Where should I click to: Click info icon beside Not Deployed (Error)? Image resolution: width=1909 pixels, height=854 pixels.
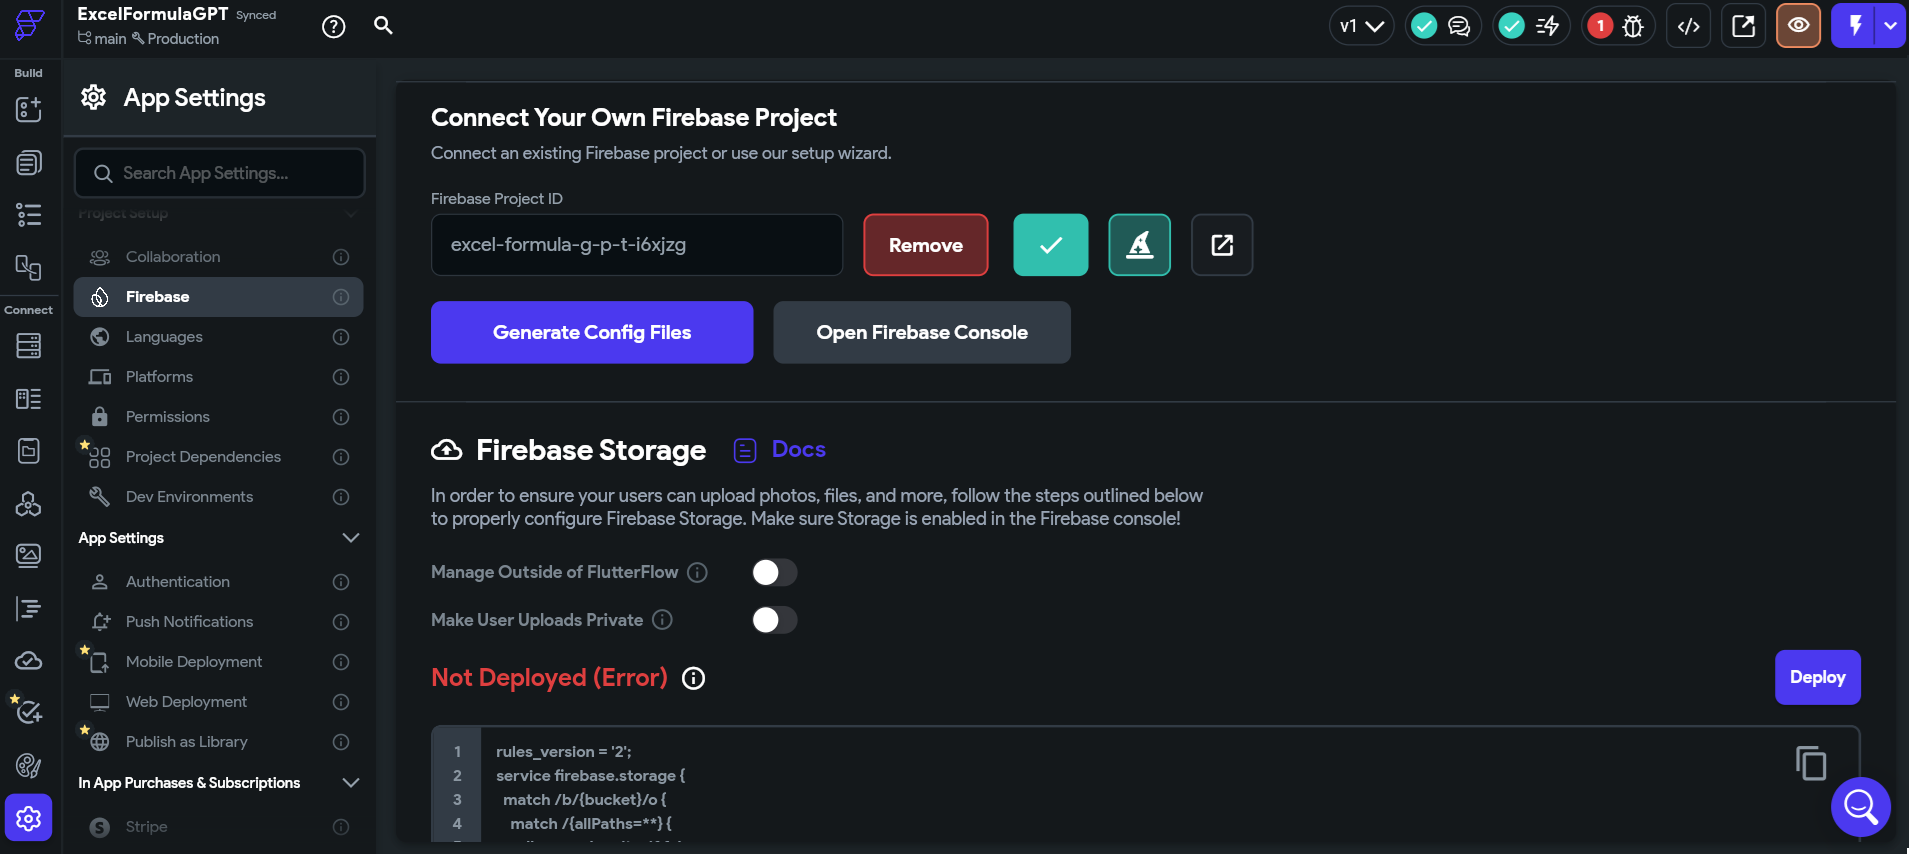click(693, 679)
